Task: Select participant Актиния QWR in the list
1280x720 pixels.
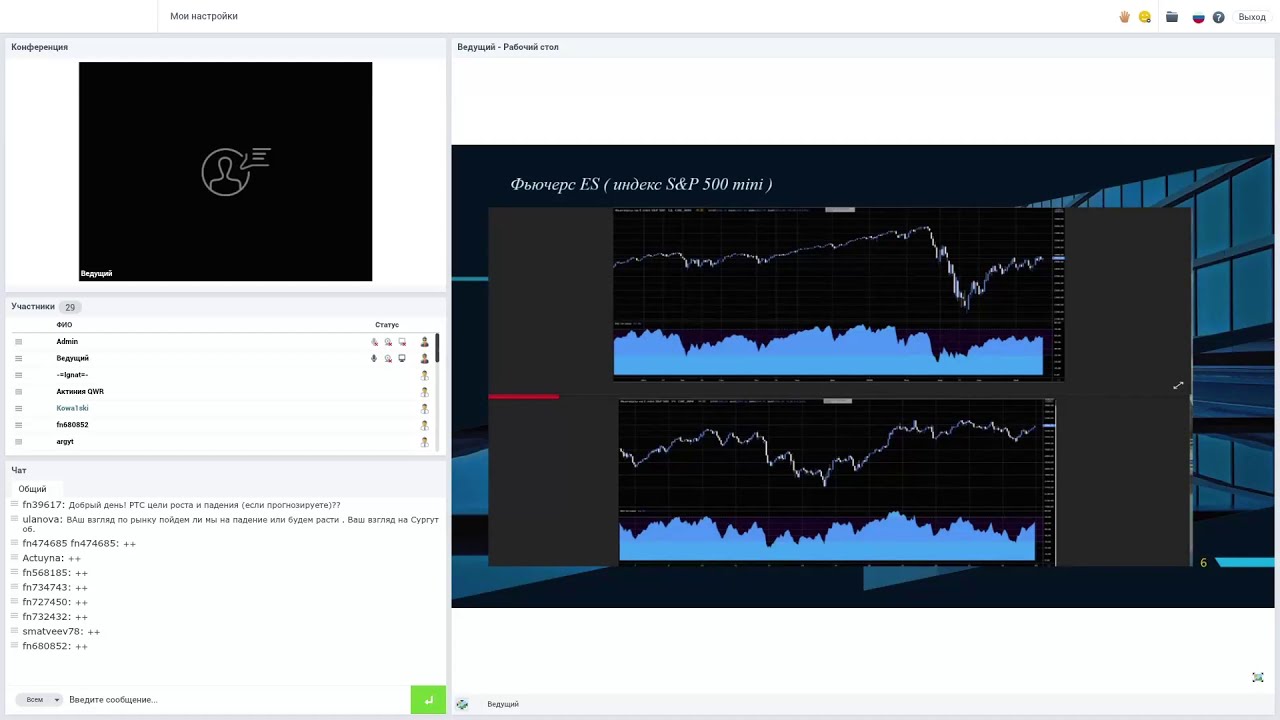Action: [x=80, y=392]
